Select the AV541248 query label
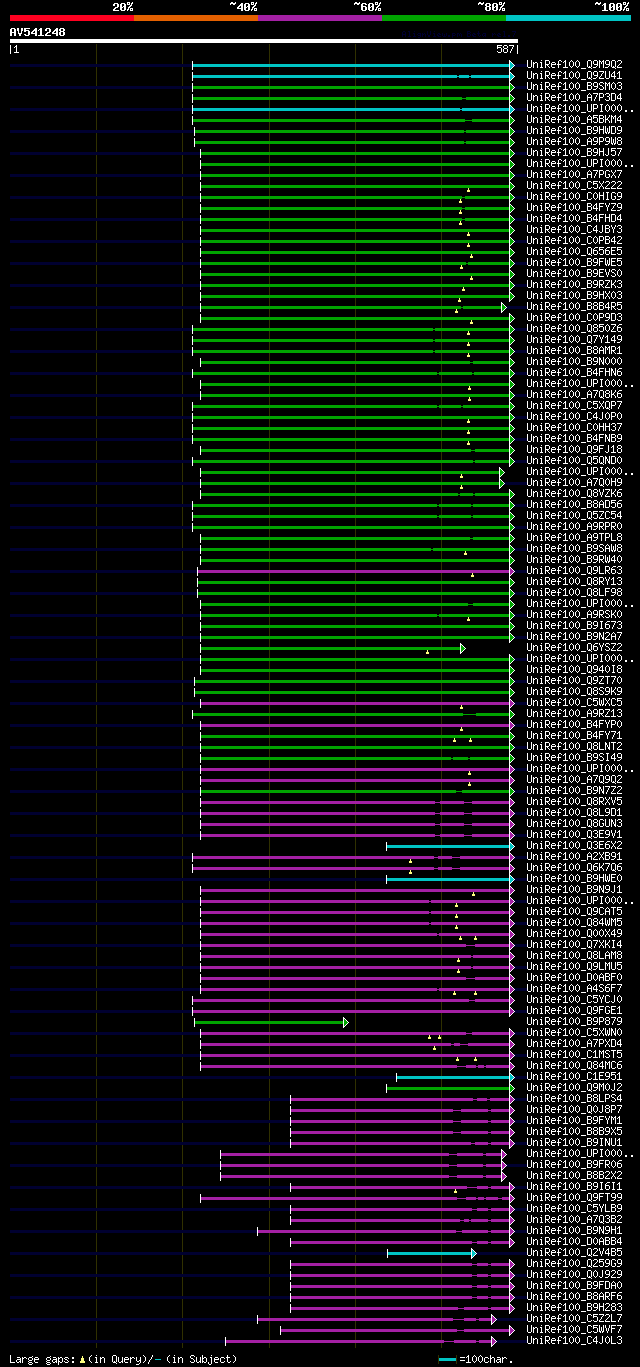640x1367 pixels. [38, 32]
